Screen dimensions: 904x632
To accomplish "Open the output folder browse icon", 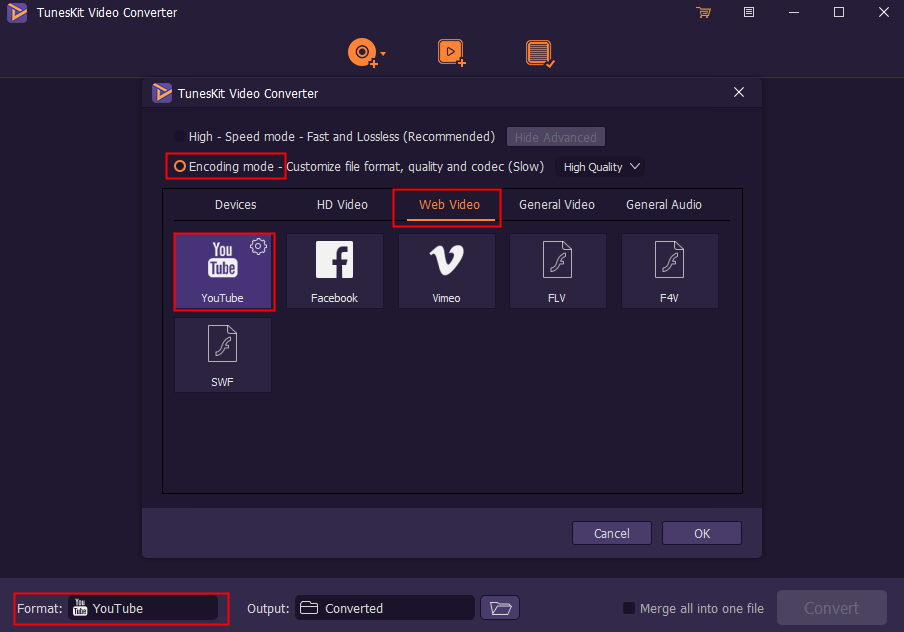I will 500,608.
